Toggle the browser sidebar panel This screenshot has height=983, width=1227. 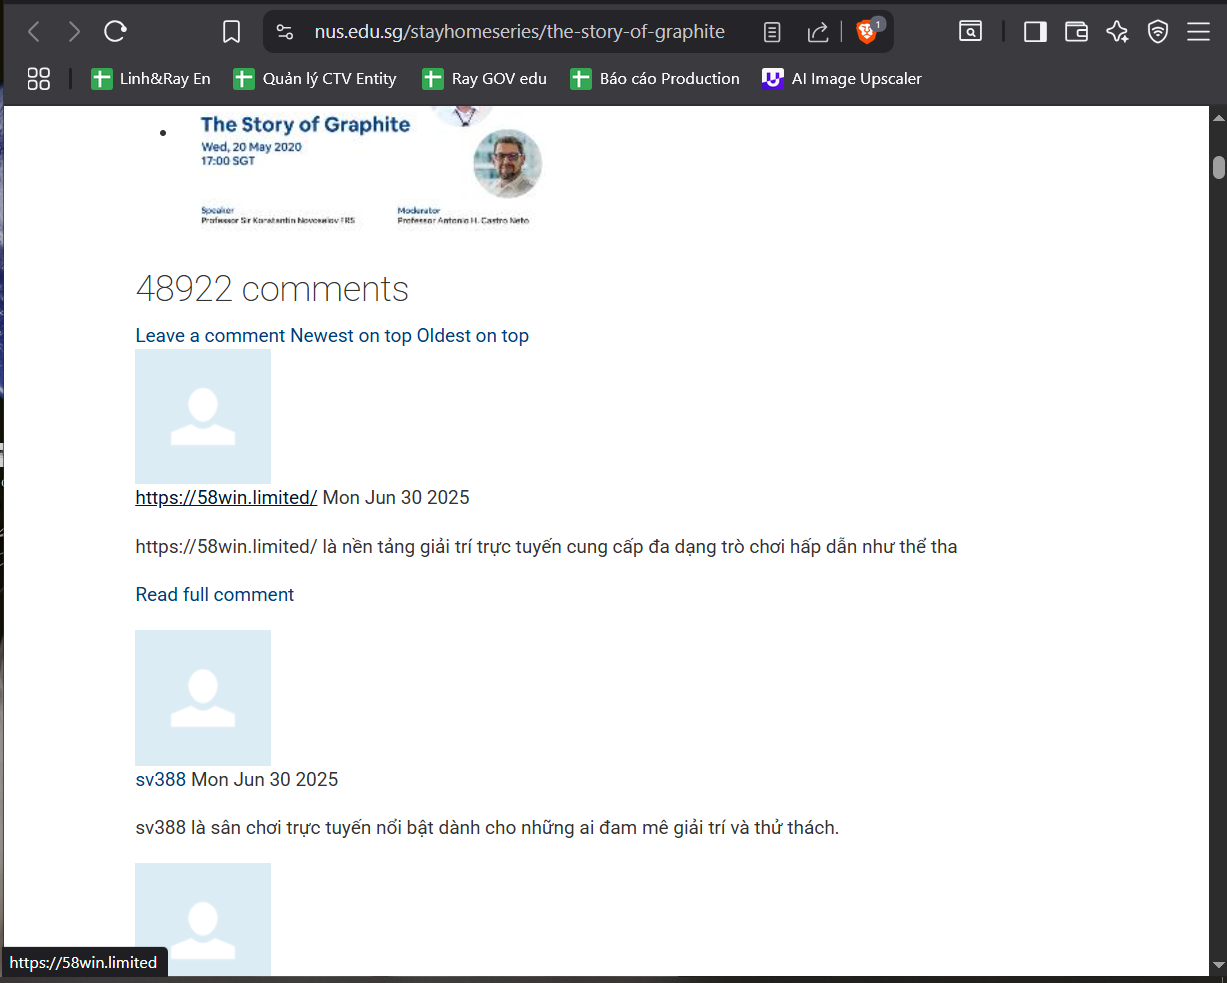1035,32
